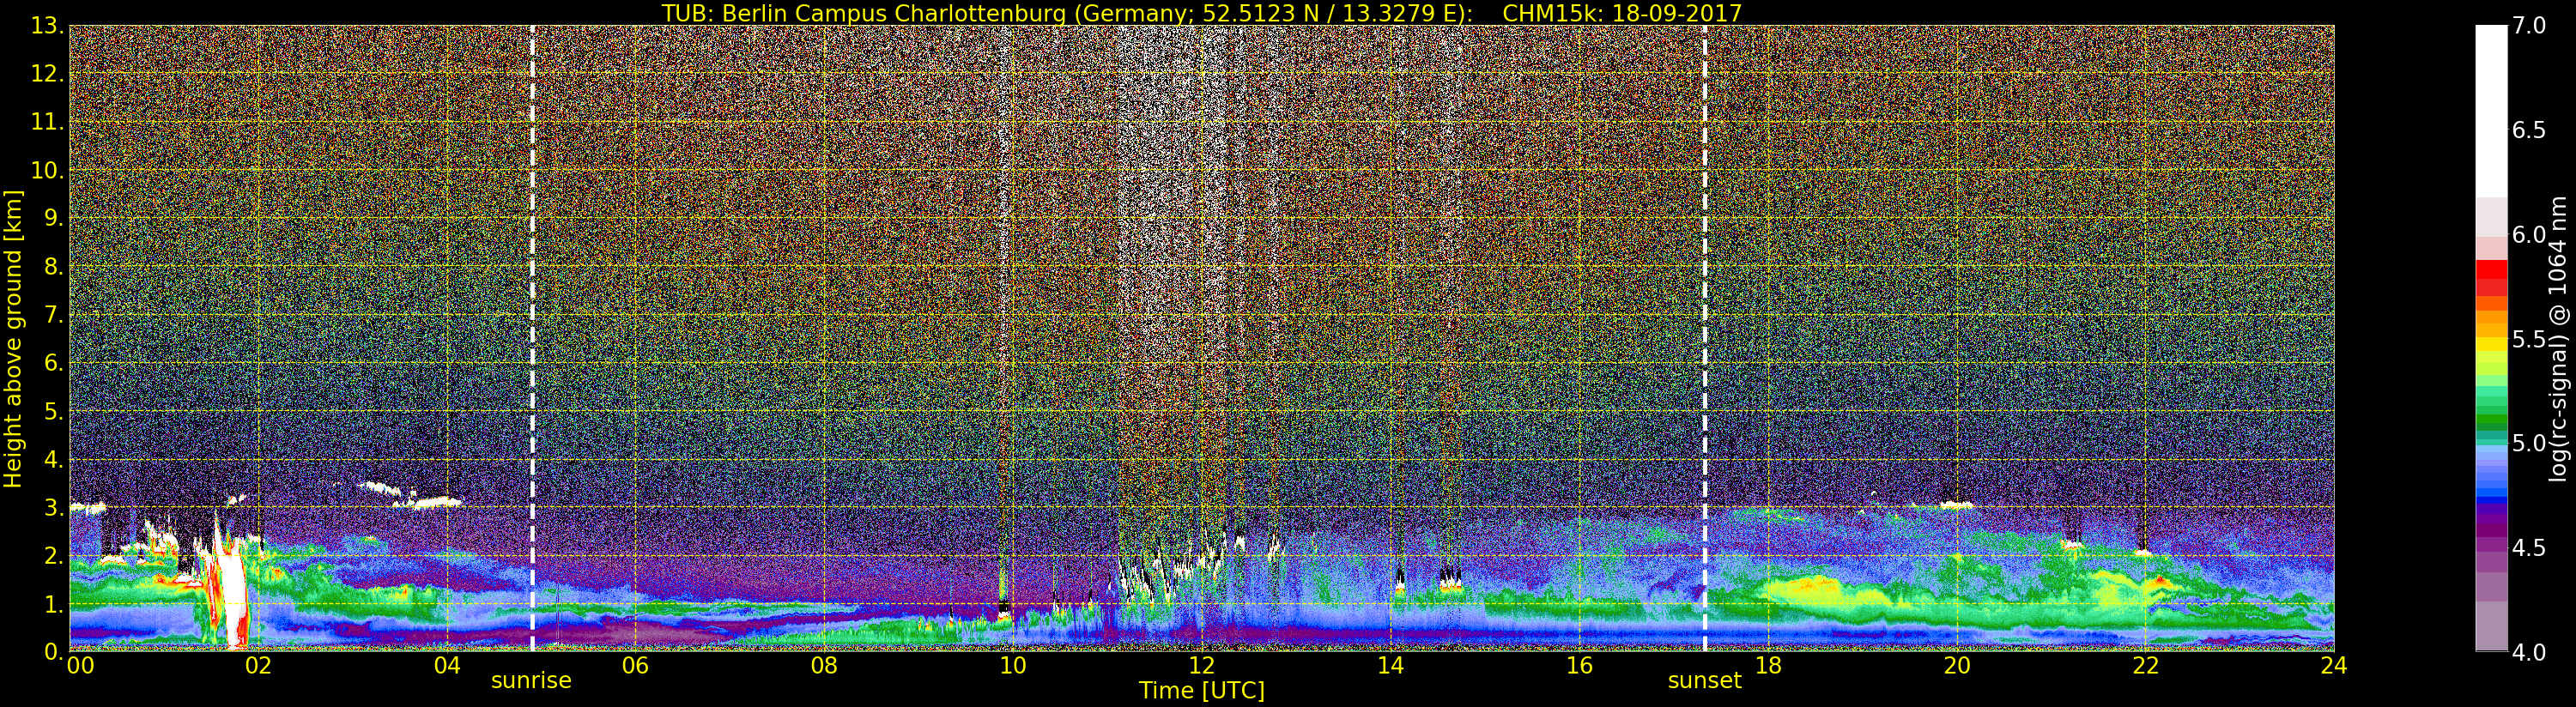The height and width of the screenshot is (707, 2576).
Task: Click the '1.' height tick label
Action: point(54,603)
